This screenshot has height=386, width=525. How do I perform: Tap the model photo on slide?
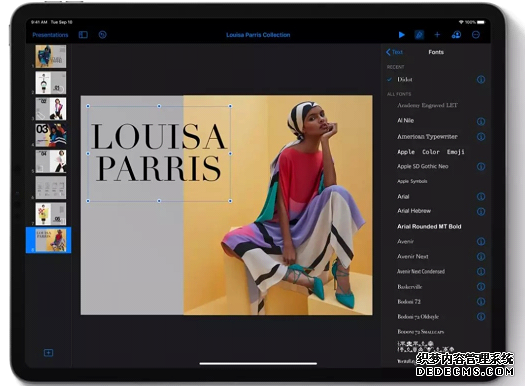point(278,205)
